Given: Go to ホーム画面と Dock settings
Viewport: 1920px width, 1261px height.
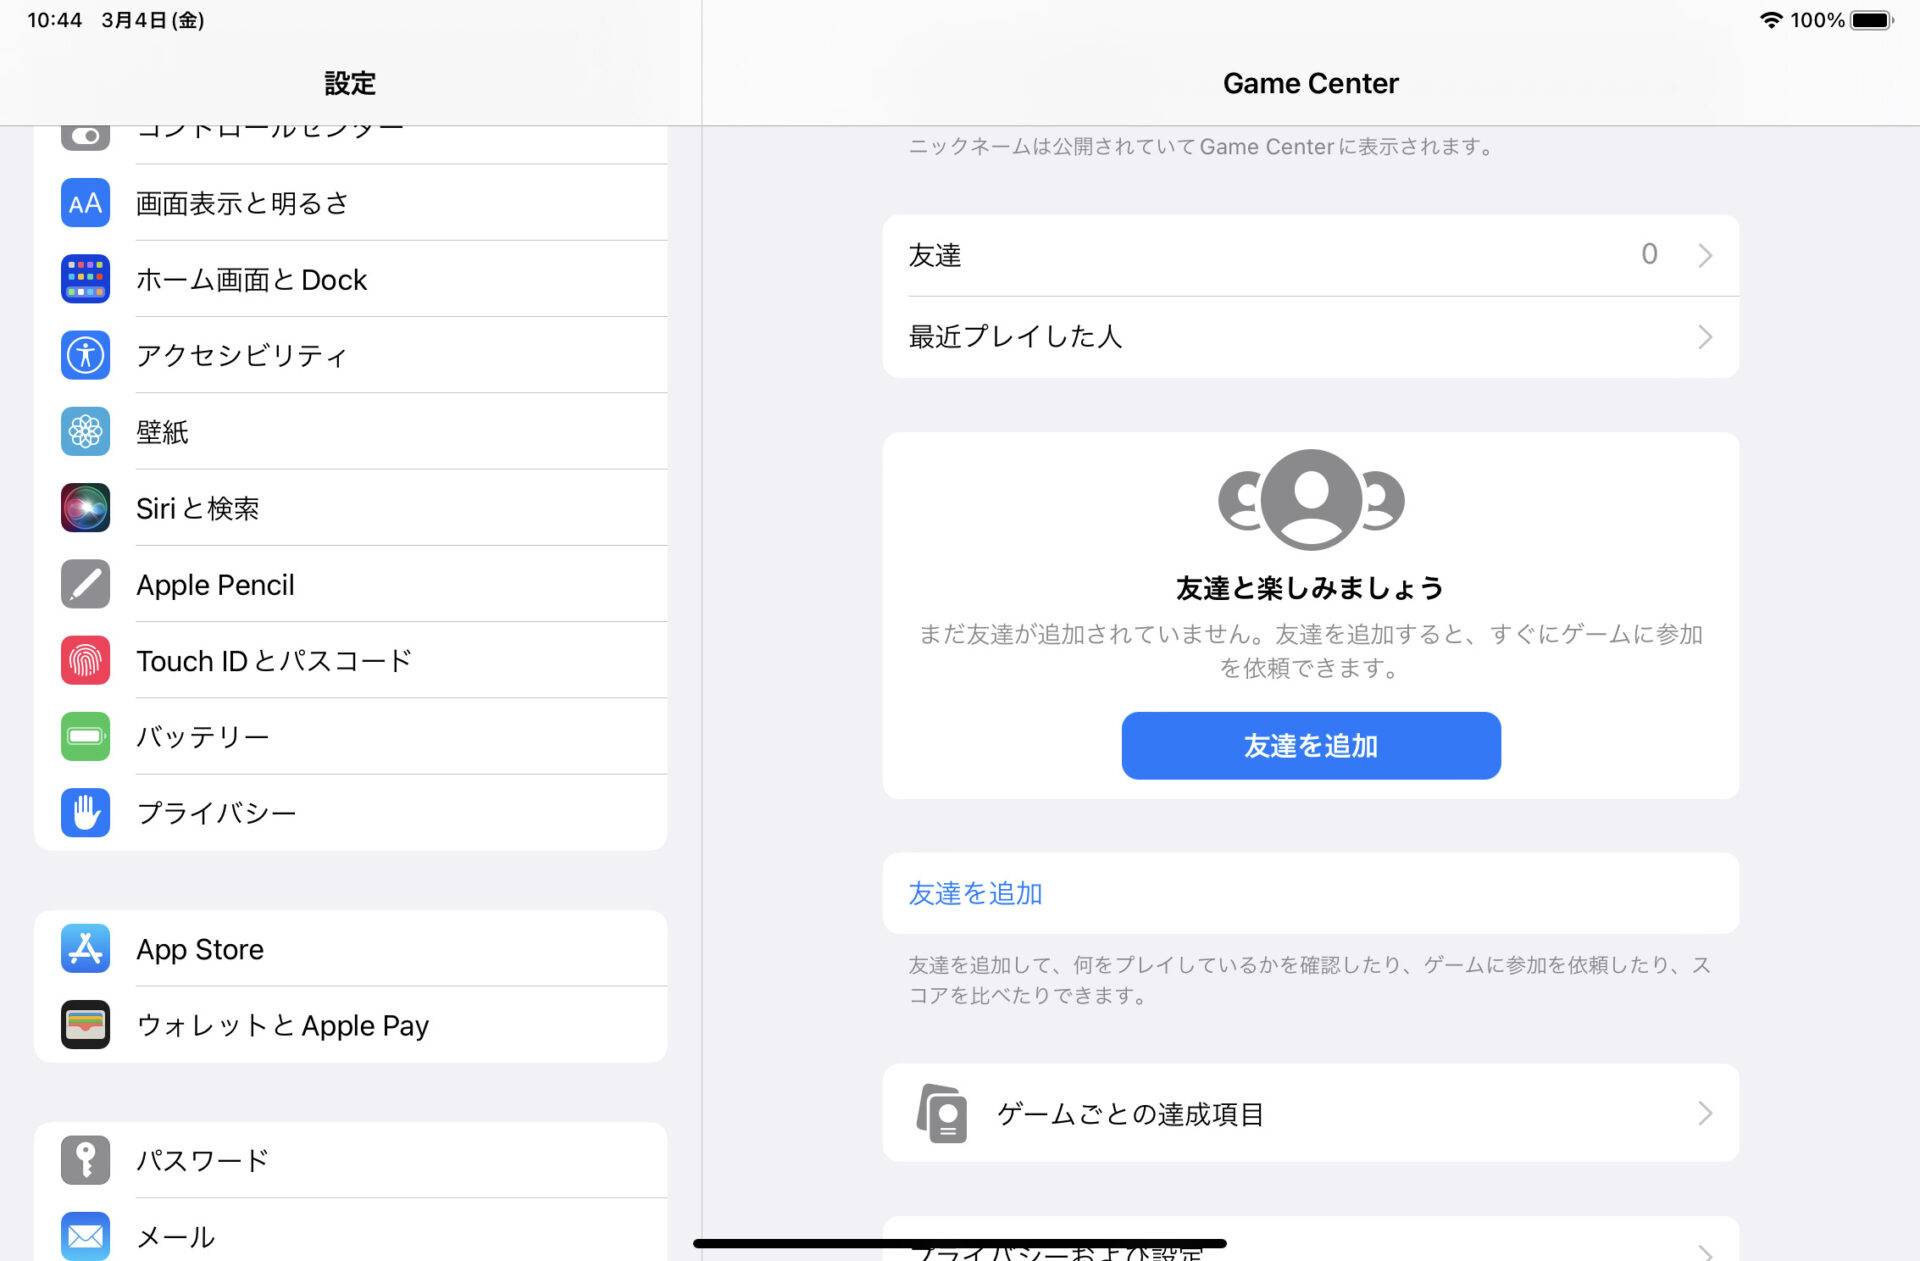Looking at the screenshot, I should (350, 279).
